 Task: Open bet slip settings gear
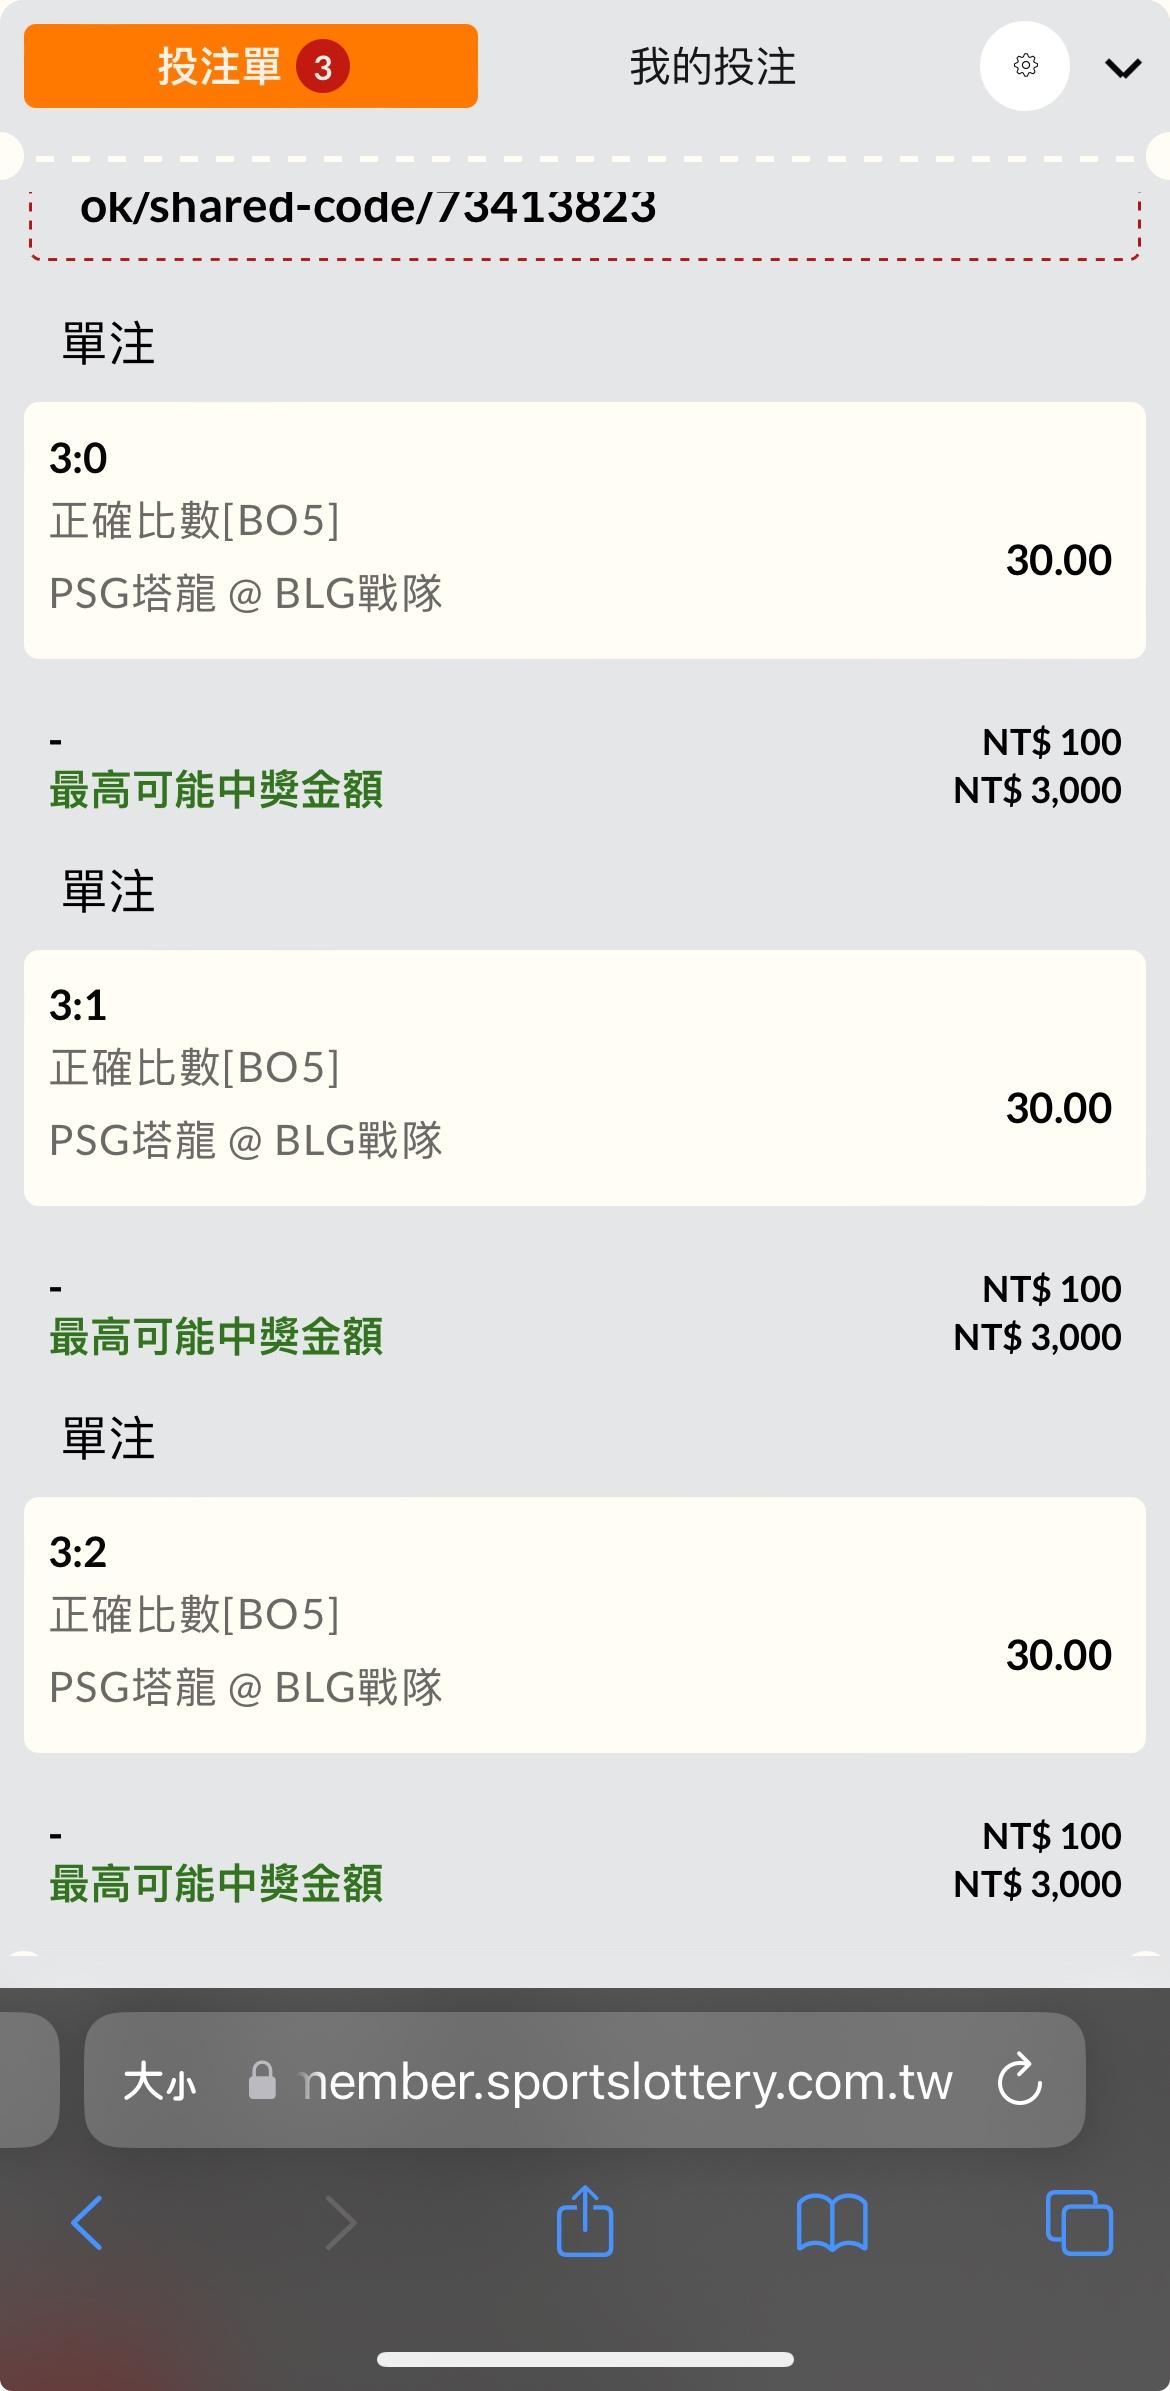[x=1025, y=66]
